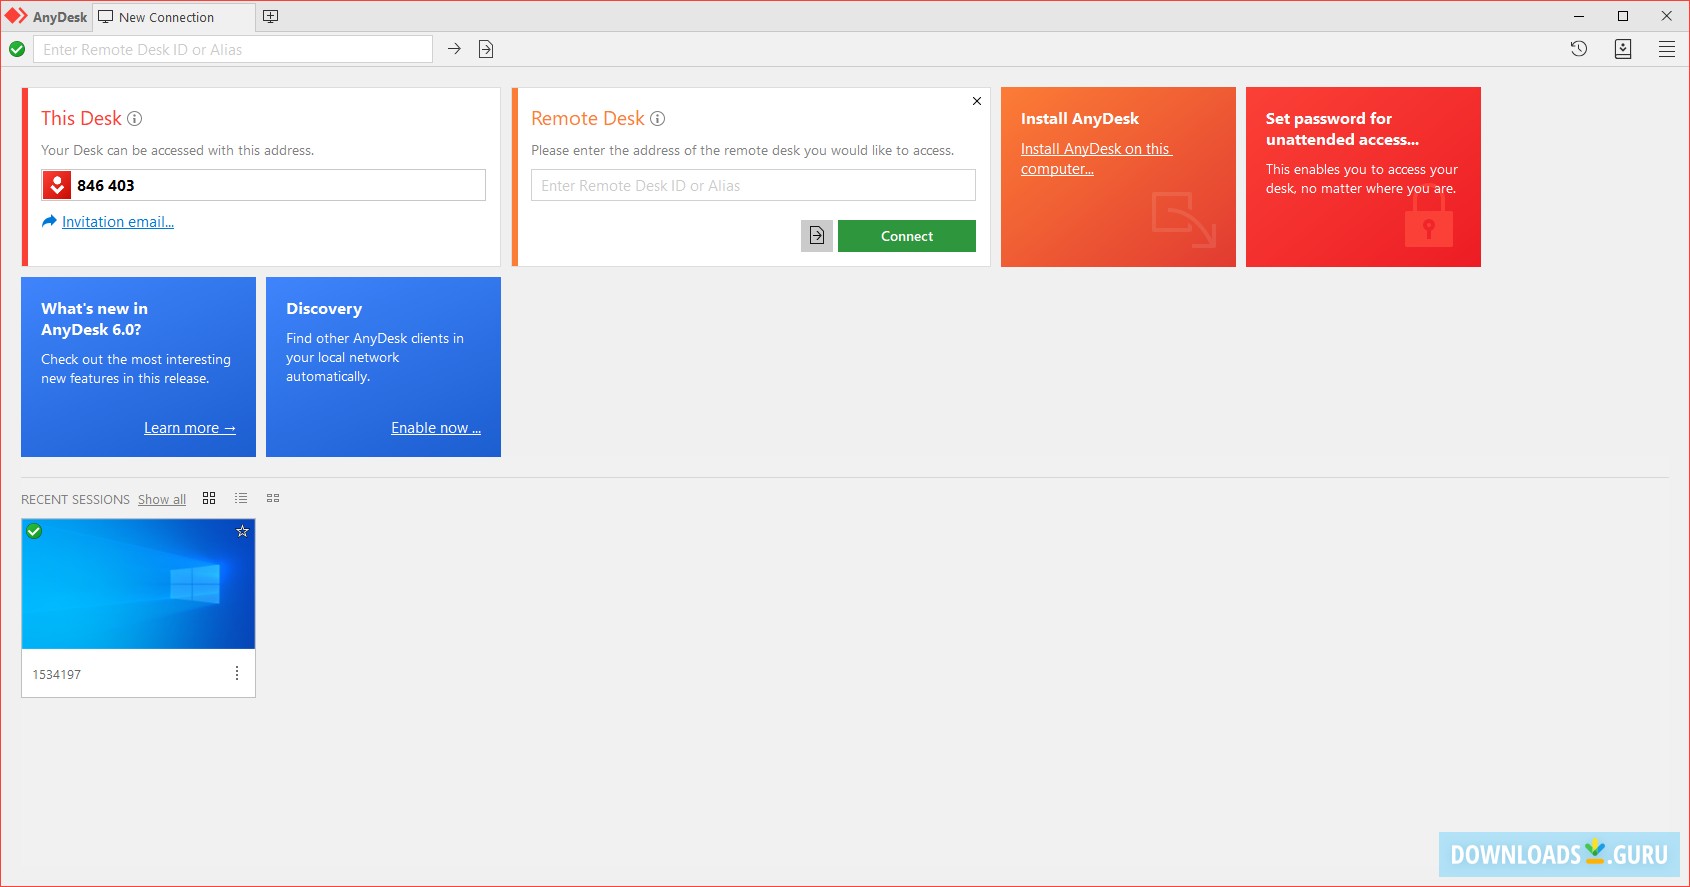Click online status check on session thumbnail
This screenshot has height=887, width=1690.
pos(34,531)
